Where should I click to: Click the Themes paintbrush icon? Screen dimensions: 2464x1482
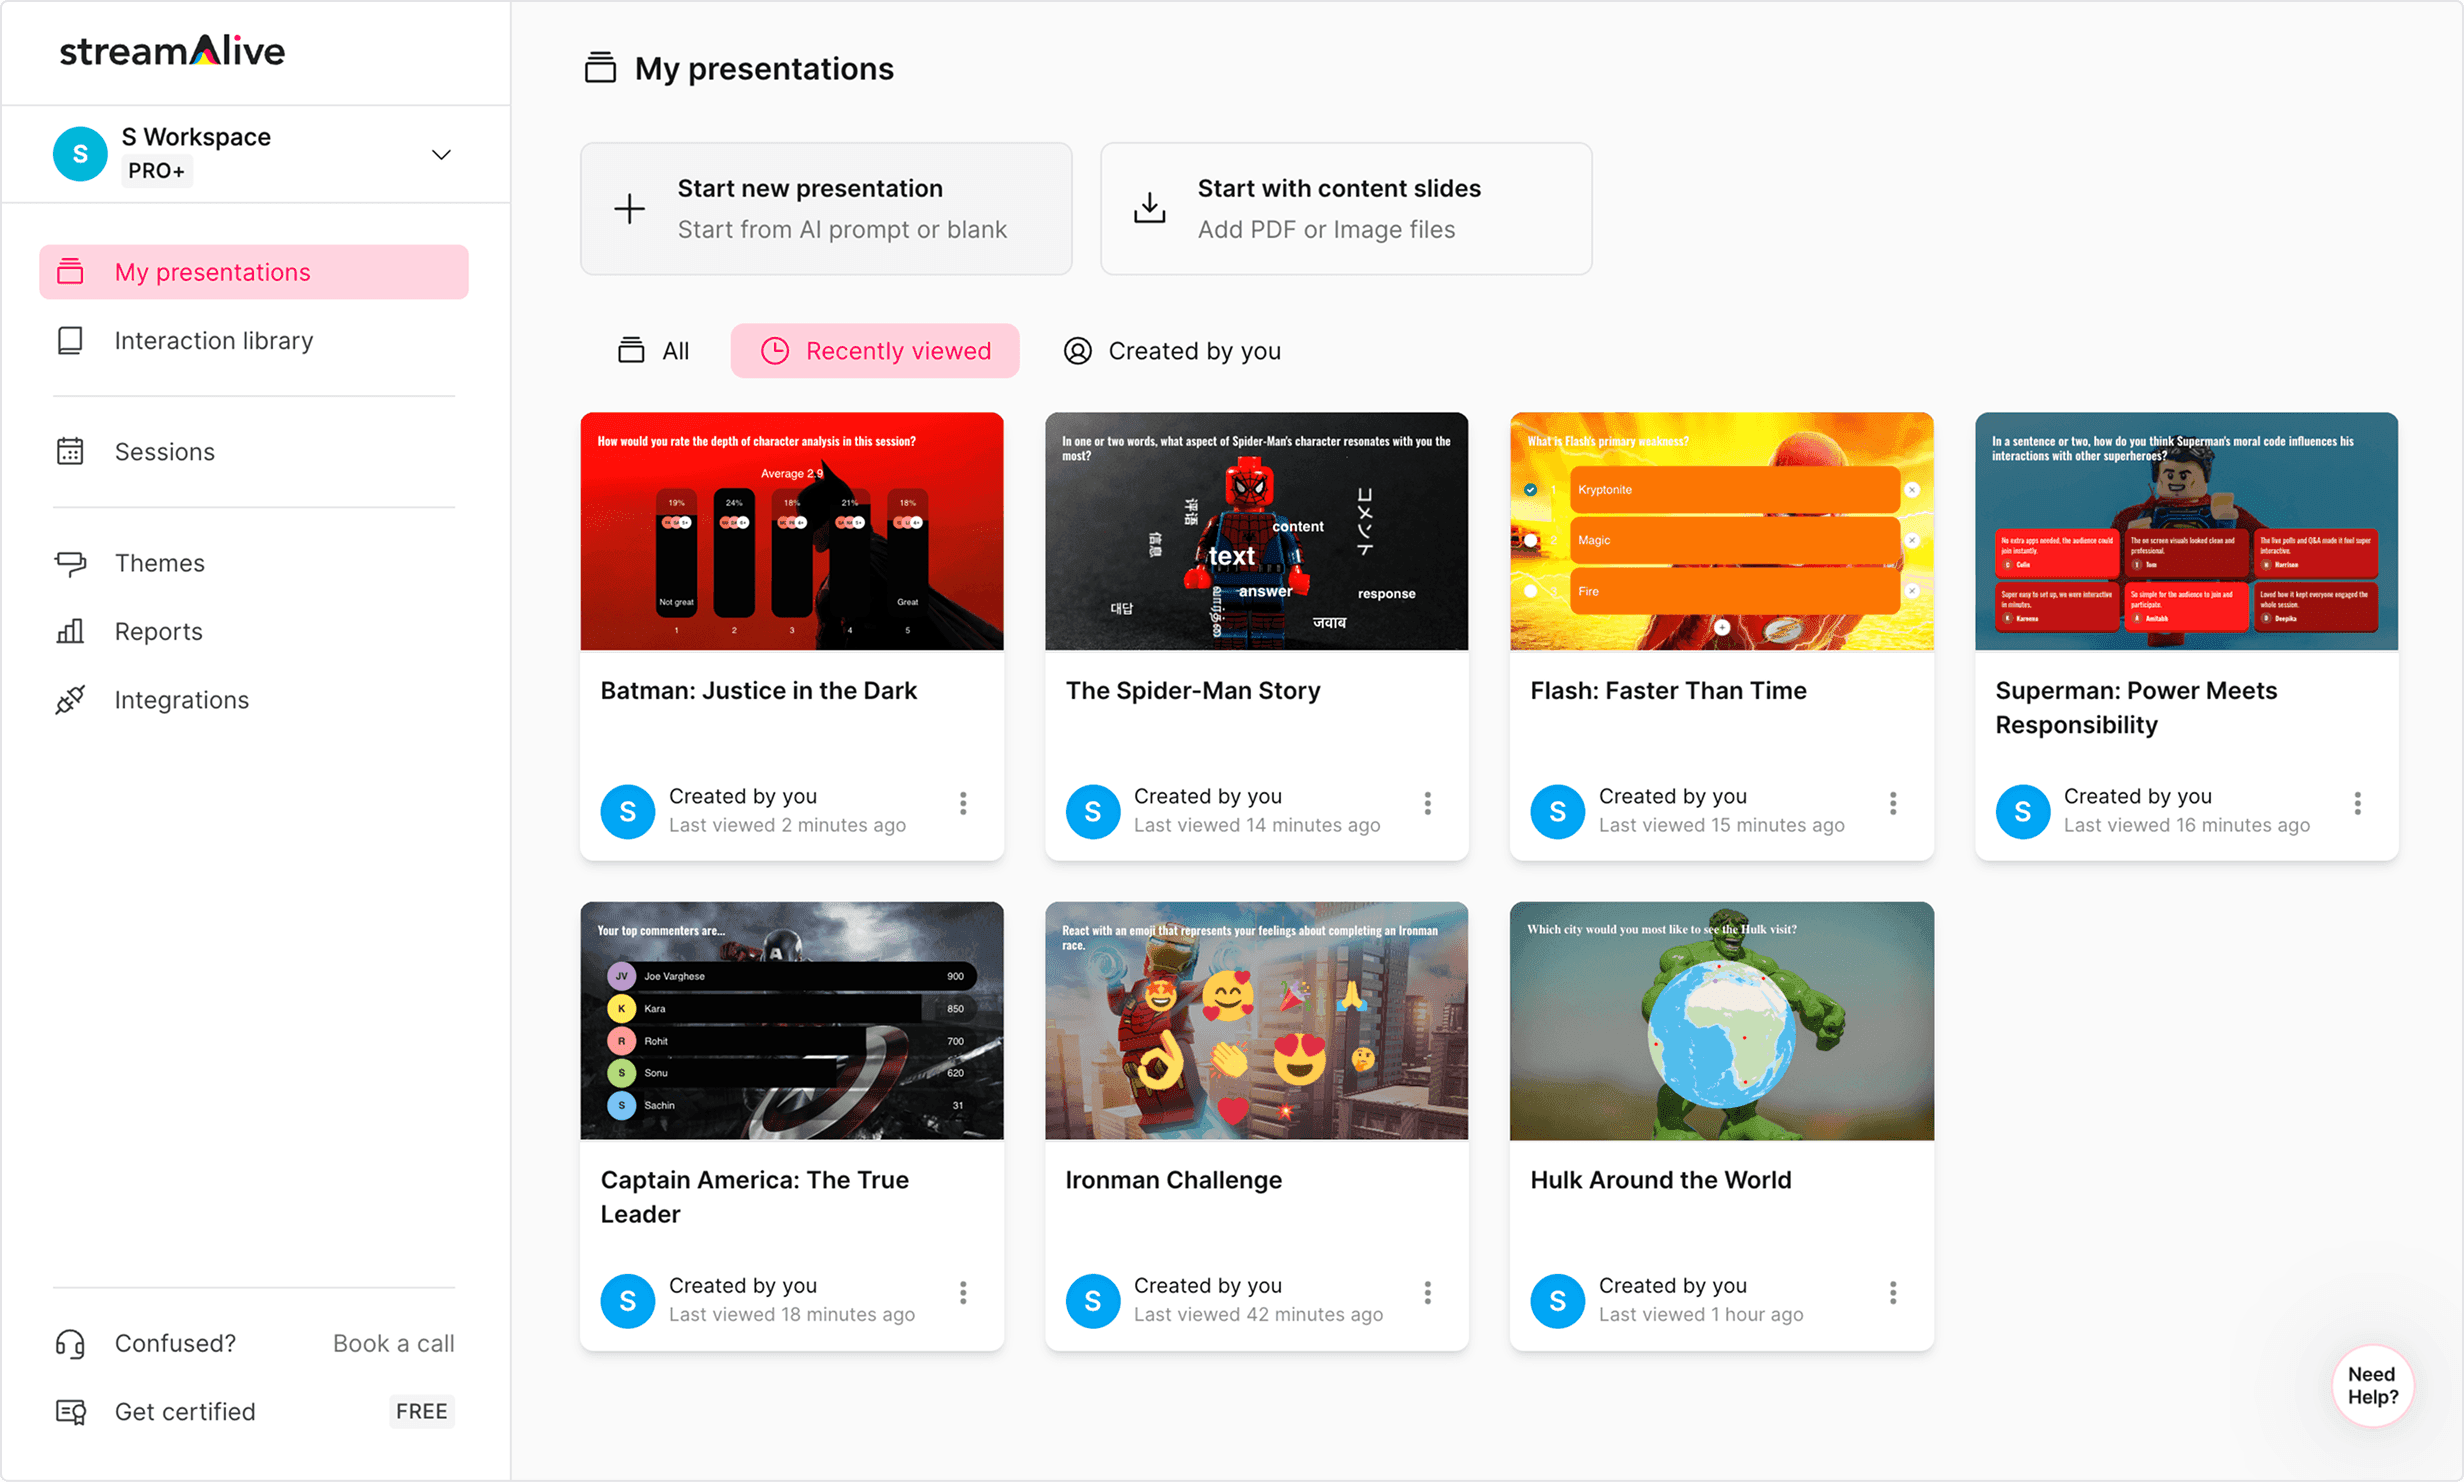tap(71, 562)
